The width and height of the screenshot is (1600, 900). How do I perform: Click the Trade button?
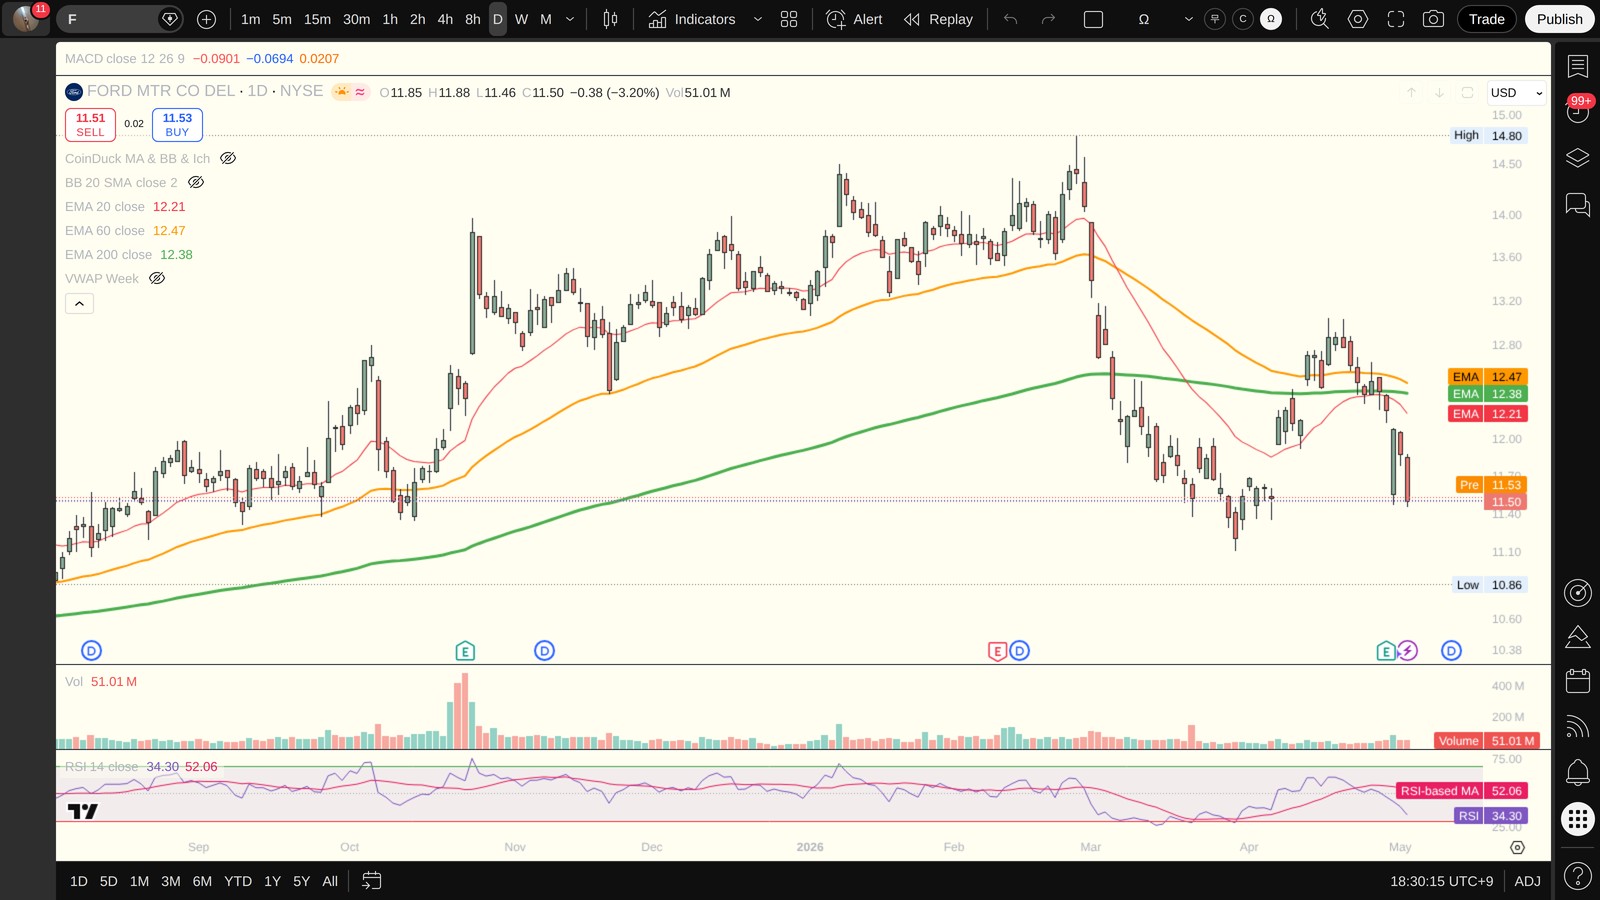pos(1486,19)
